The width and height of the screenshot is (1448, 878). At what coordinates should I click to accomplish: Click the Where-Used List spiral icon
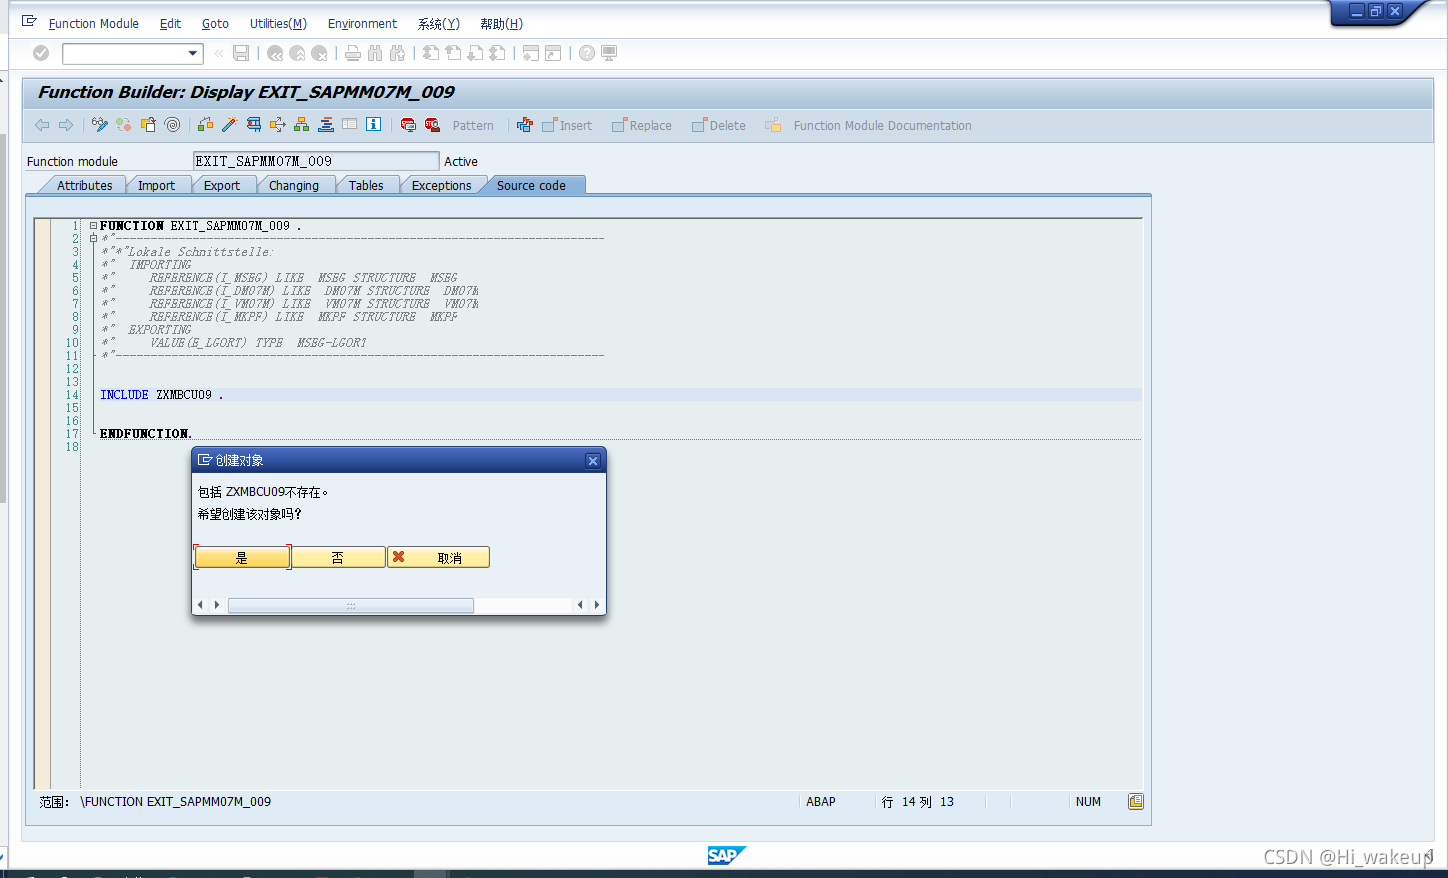(173, 125)
